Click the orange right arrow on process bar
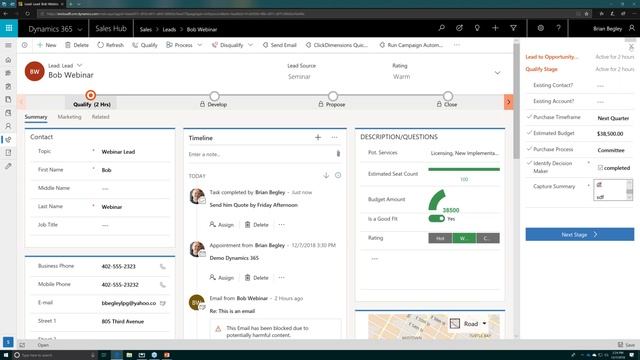The height and width of the screenshot is (360, 640). point(509,102)
